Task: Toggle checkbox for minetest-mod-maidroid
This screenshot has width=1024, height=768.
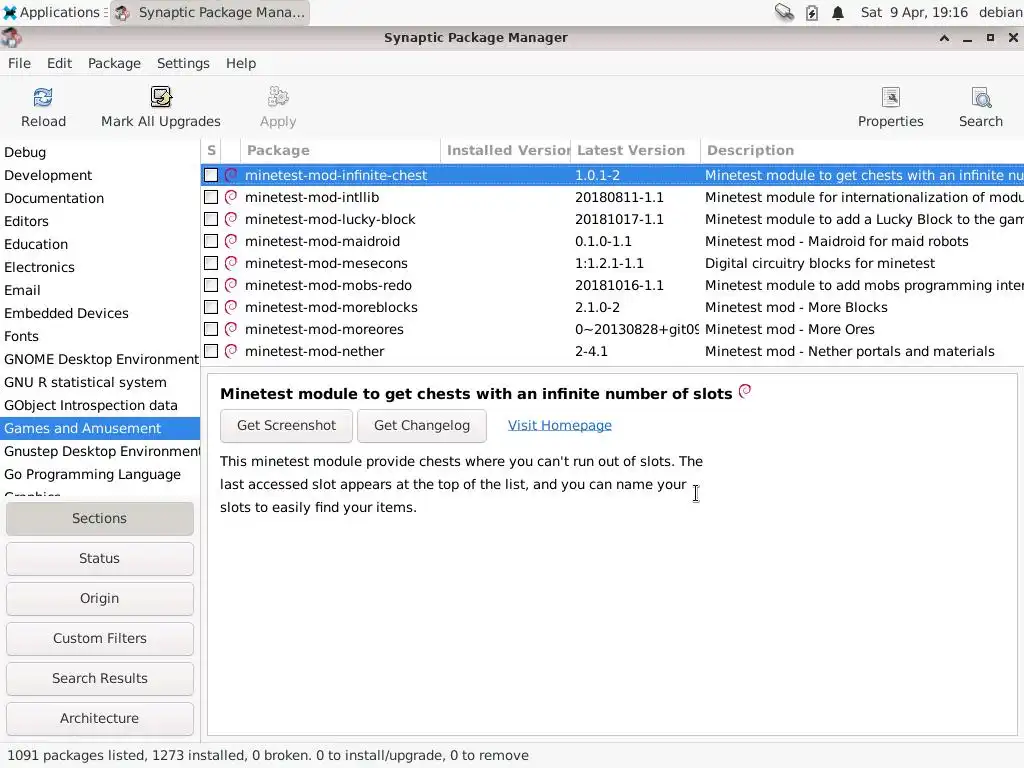Action: click(x=211, y=241)
